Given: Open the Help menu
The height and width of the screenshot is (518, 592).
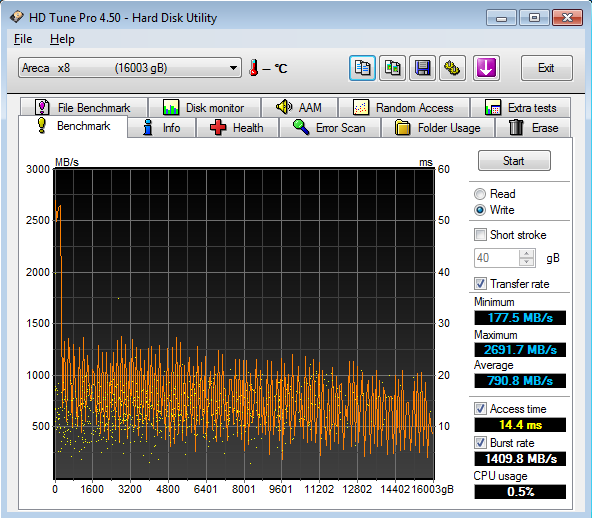Looking at the screenshot, I should point(62,39).
